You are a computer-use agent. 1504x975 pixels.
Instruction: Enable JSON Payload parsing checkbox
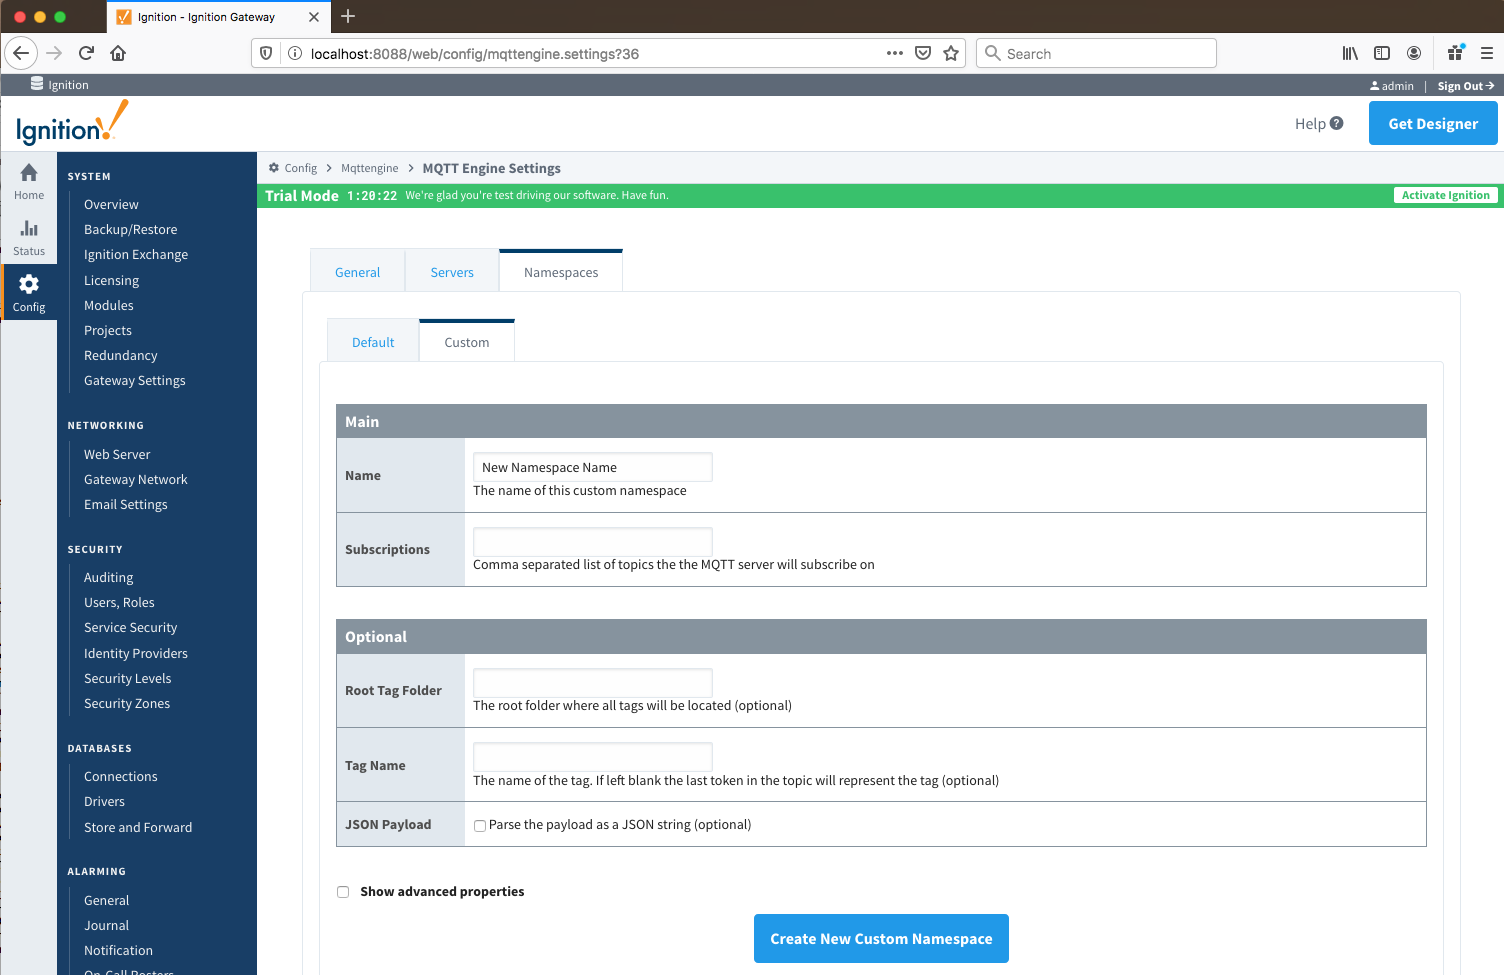pyautogui.click(x=480, y=826)
